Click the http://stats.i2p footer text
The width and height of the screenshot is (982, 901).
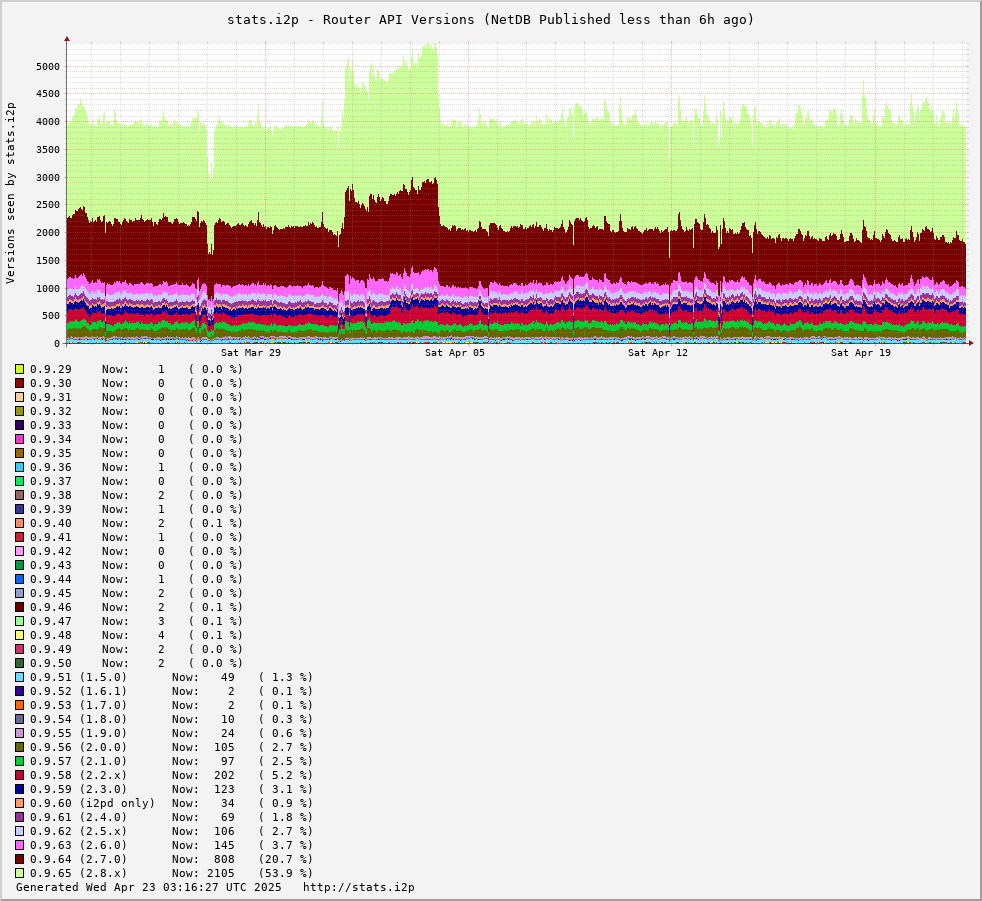pyautogui.click(x=359, y=887)
